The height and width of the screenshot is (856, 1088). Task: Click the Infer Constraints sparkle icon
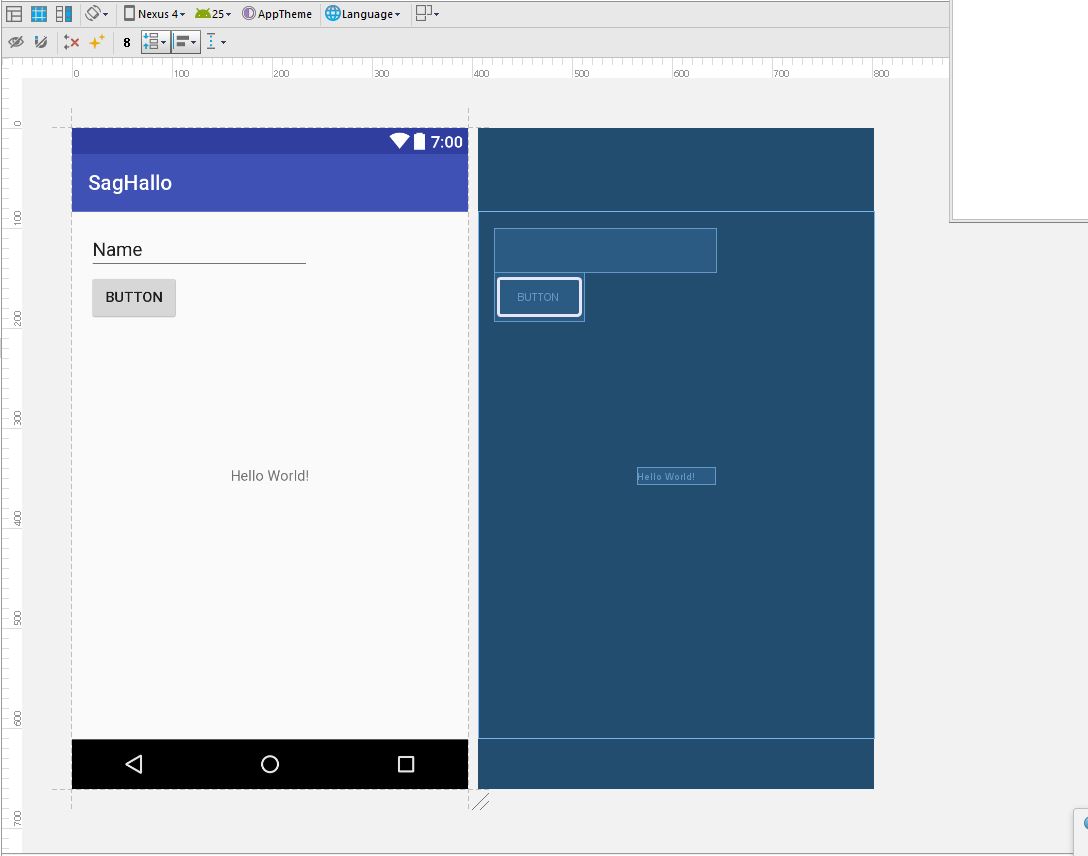(x=97, y=42)
